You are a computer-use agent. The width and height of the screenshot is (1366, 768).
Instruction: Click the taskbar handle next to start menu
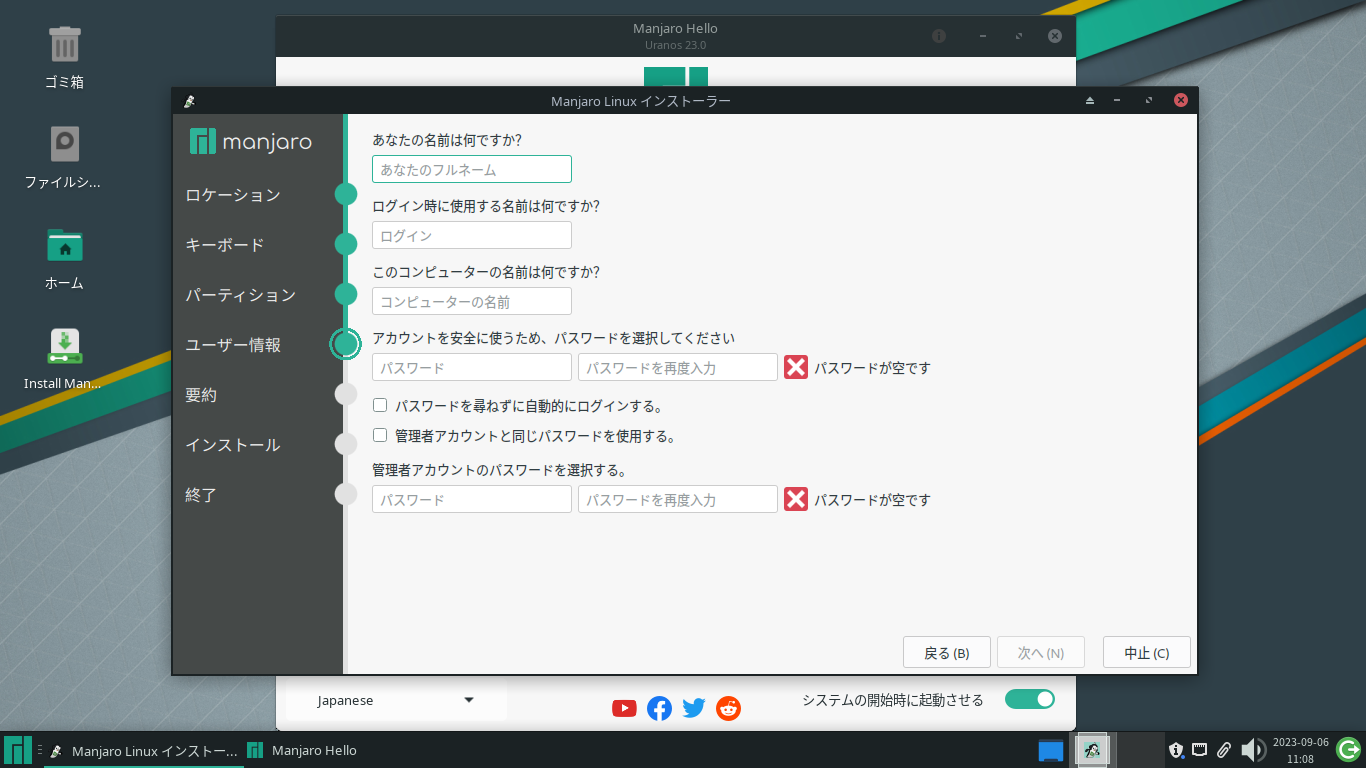pos(39,750)
